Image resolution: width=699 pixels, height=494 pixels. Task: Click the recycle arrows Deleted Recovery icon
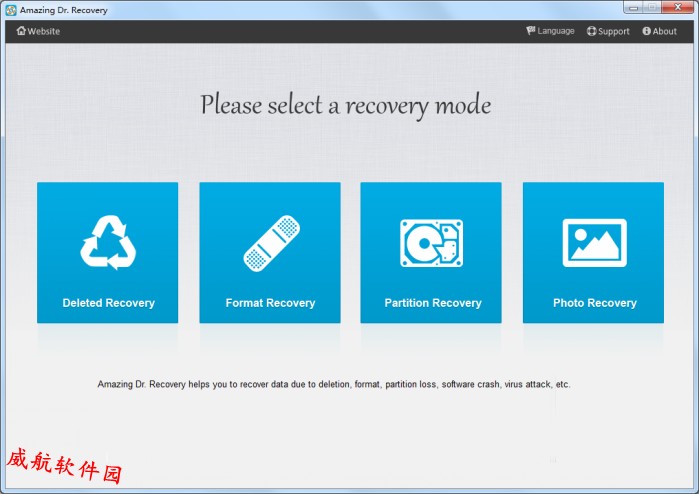(108, 243)
